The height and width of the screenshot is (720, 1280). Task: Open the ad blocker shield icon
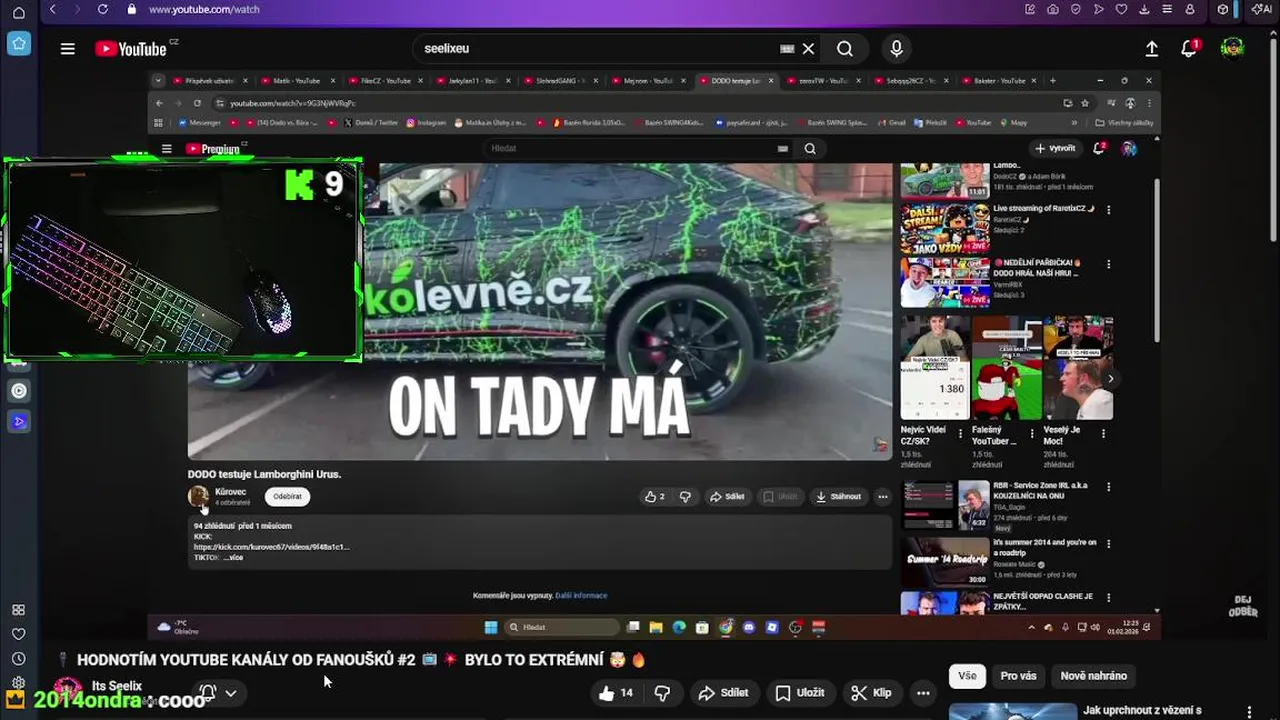click(x=1076, y=9)
